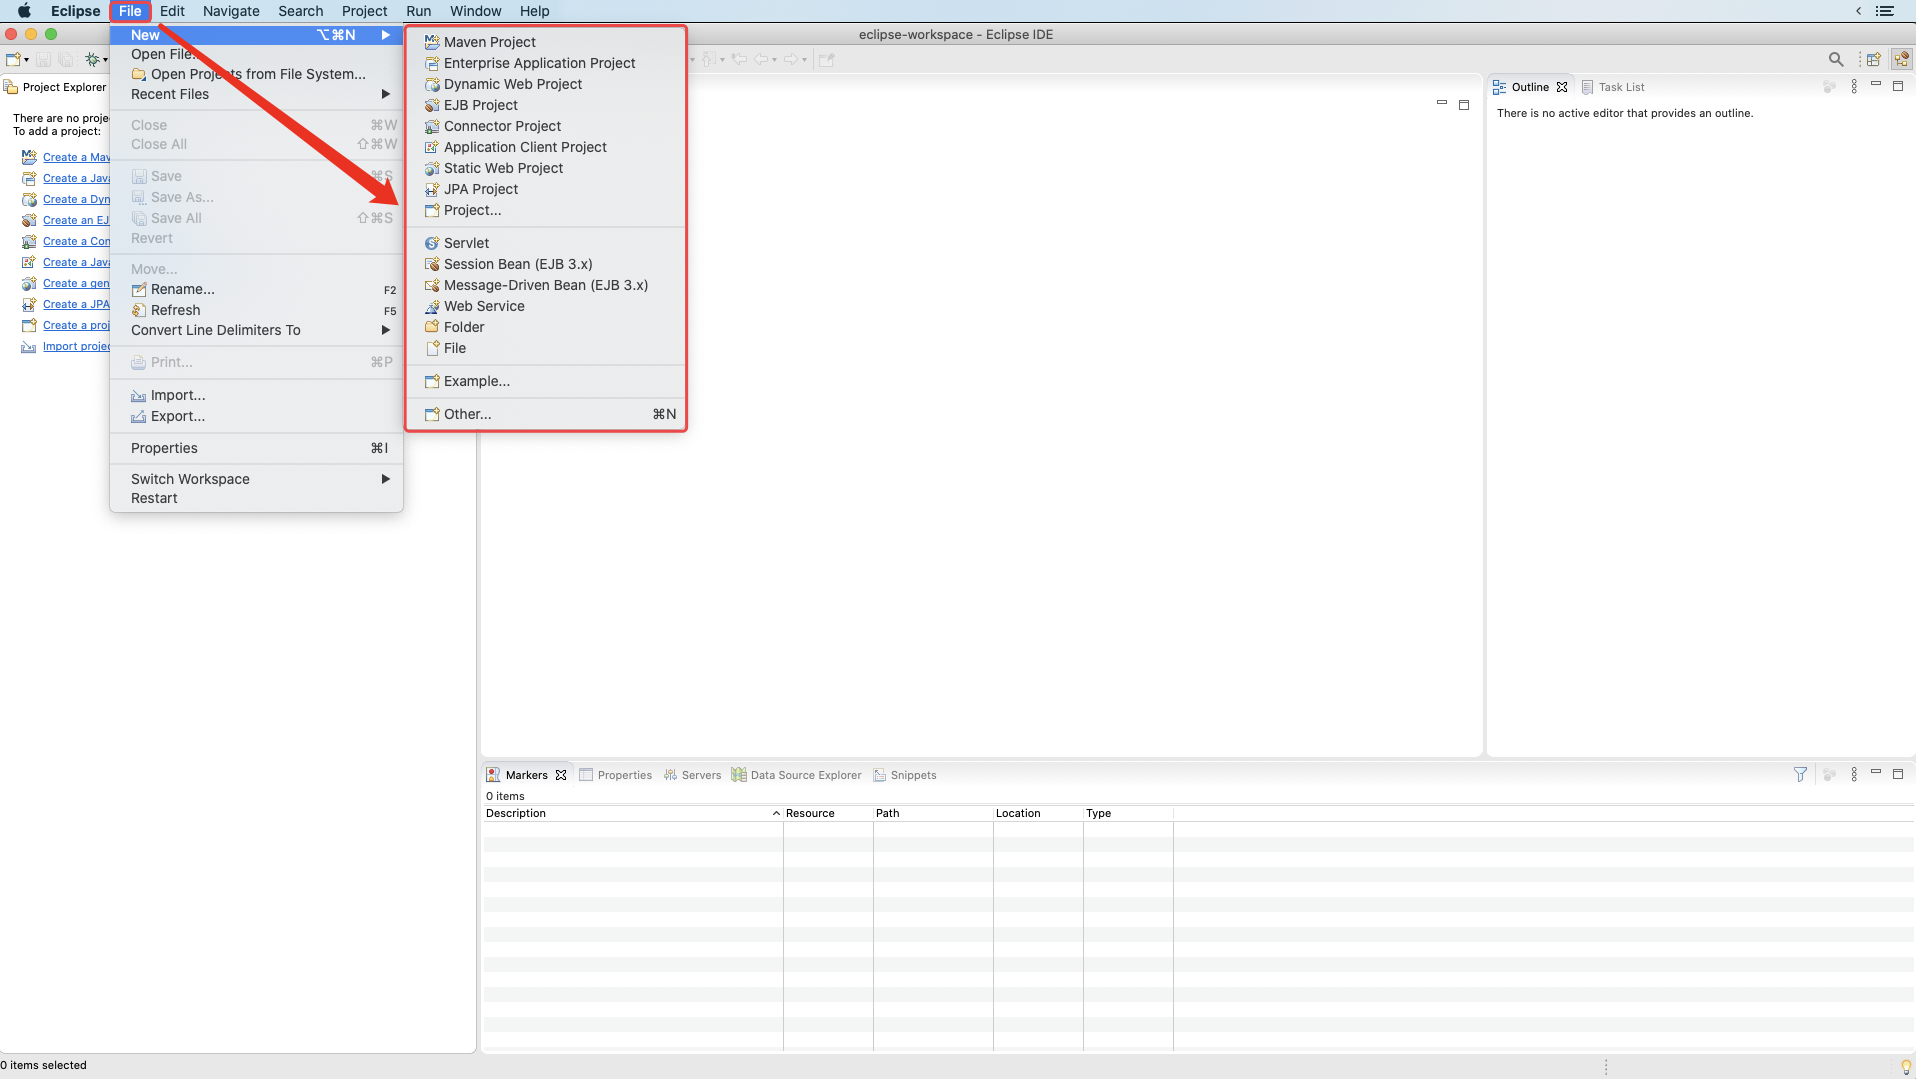Click Restart in File menu
The height and width of the screenshot is (1079, 1916).
256,498
